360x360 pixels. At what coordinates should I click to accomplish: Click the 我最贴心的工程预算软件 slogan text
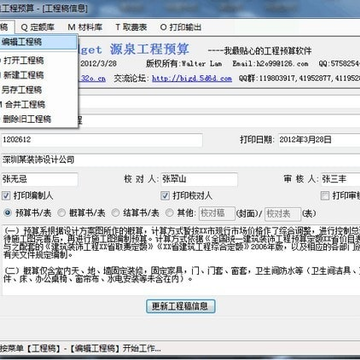260,51
